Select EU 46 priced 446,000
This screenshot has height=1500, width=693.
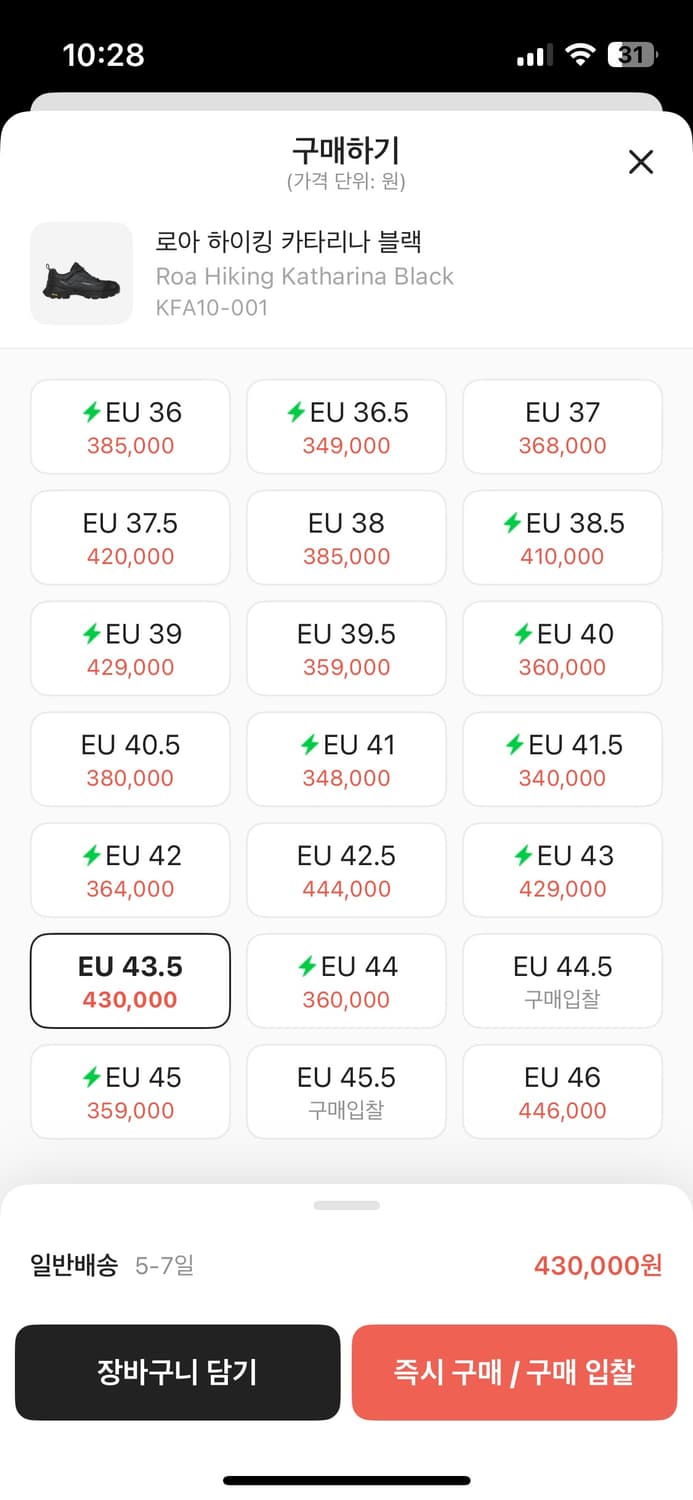pos(562,1092)
